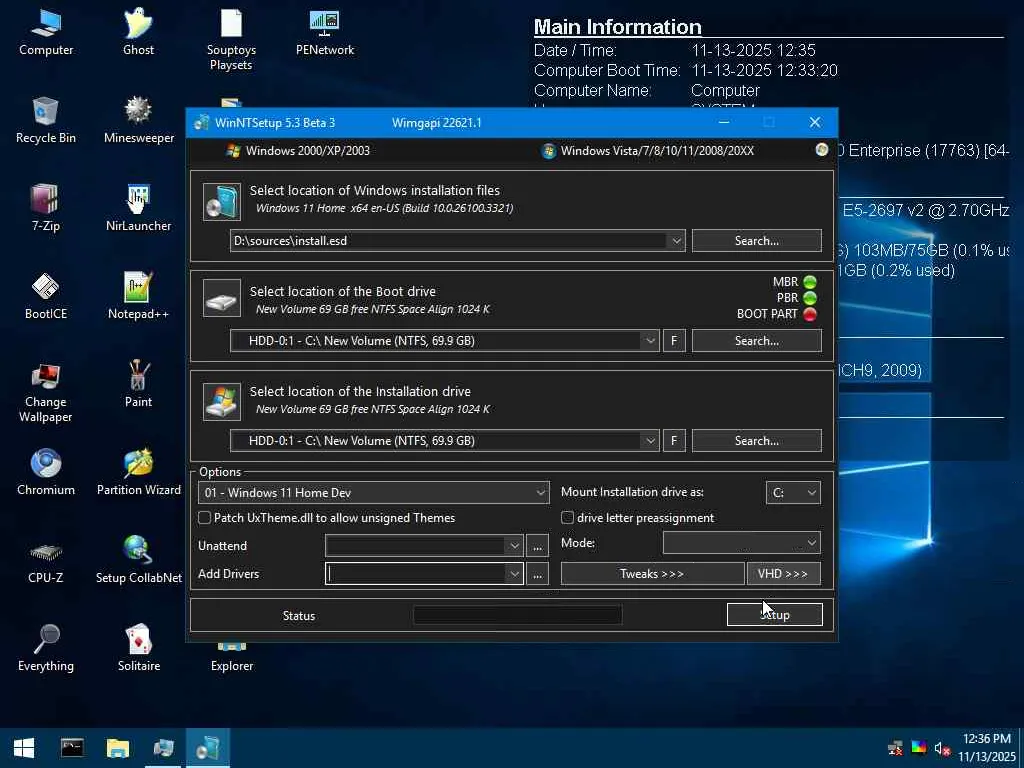Click the Windows Start button
Screen dimensions: 1024x768
point(24,748)
